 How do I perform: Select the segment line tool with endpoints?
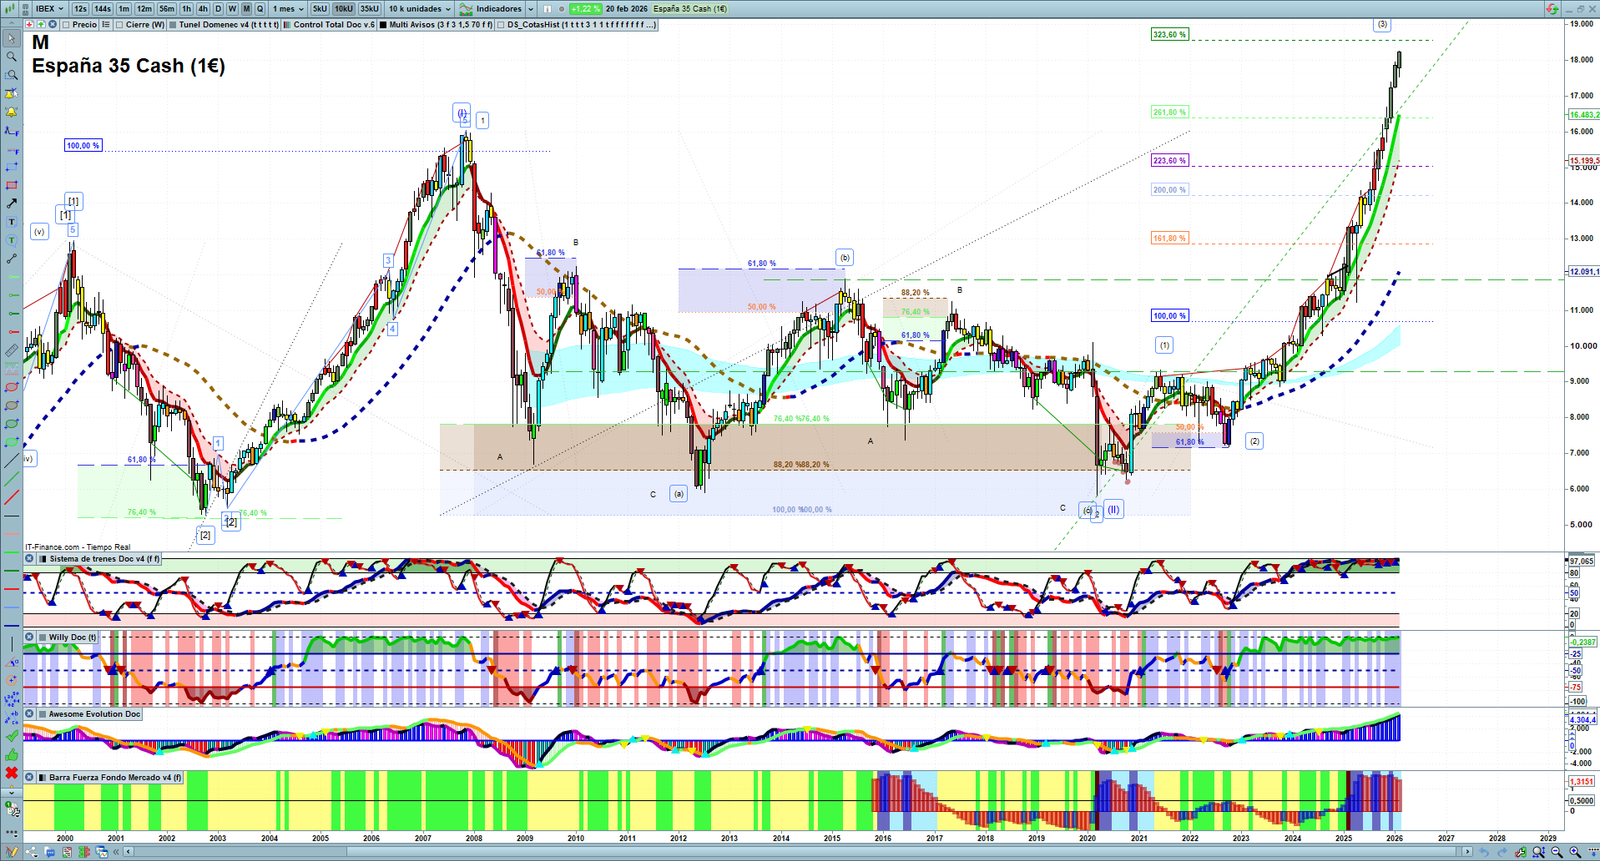pyautogui.click(x=11, y=259)
